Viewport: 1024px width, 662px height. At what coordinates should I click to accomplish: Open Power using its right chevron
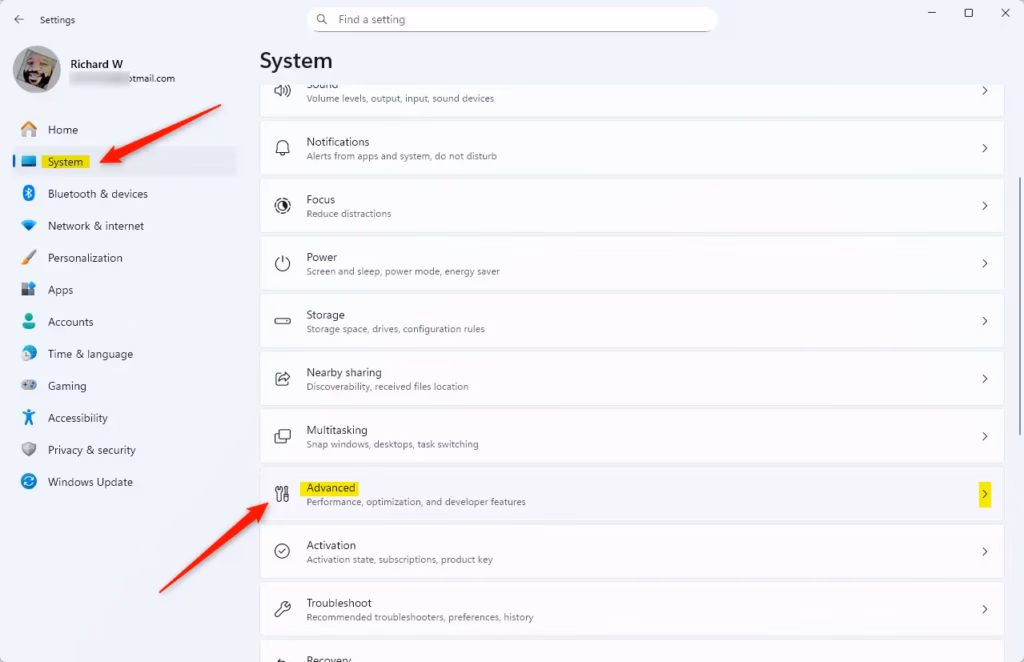pyautogui.click(x=985, y=263)
